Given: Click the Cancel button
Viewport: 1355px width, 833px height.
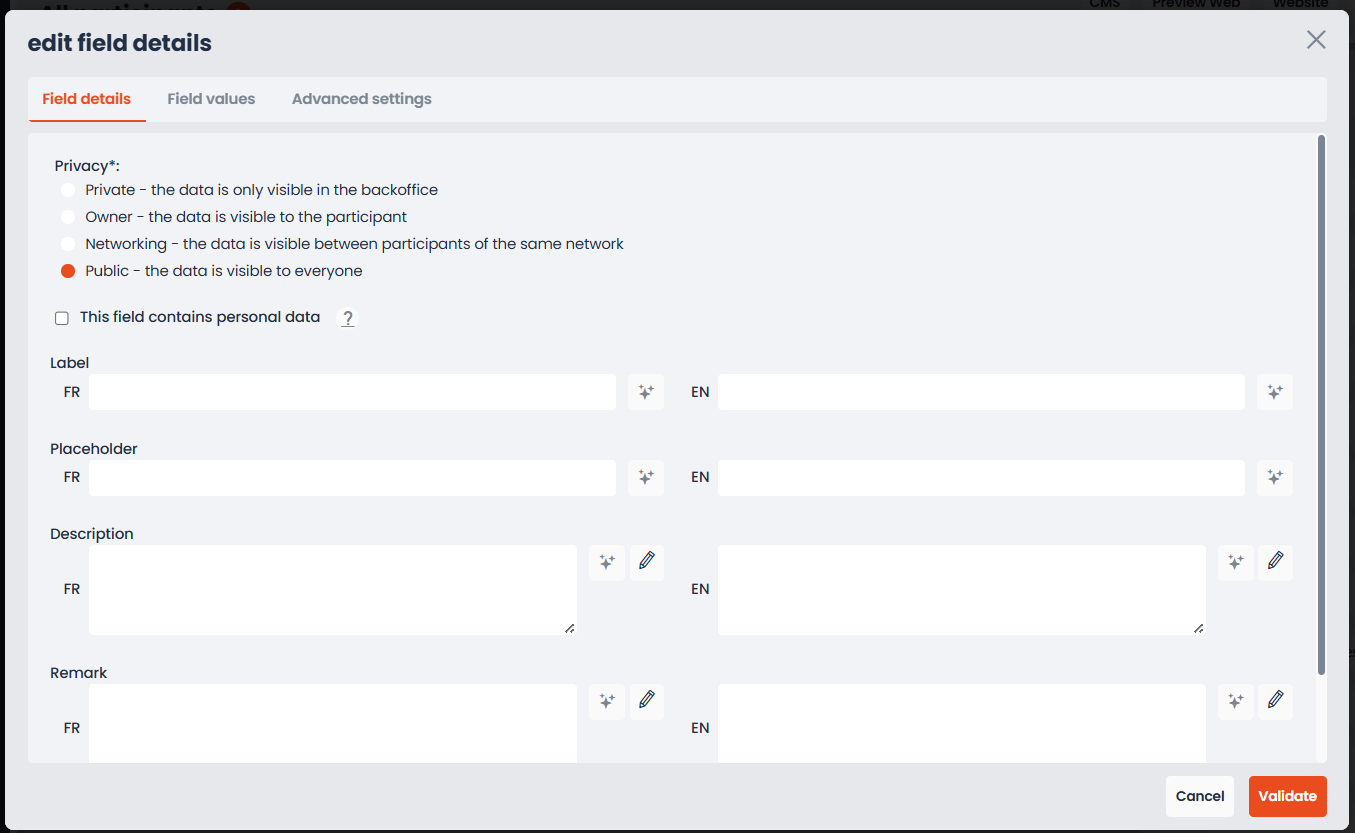Looking at the screenshot, I should [1200, 796].
